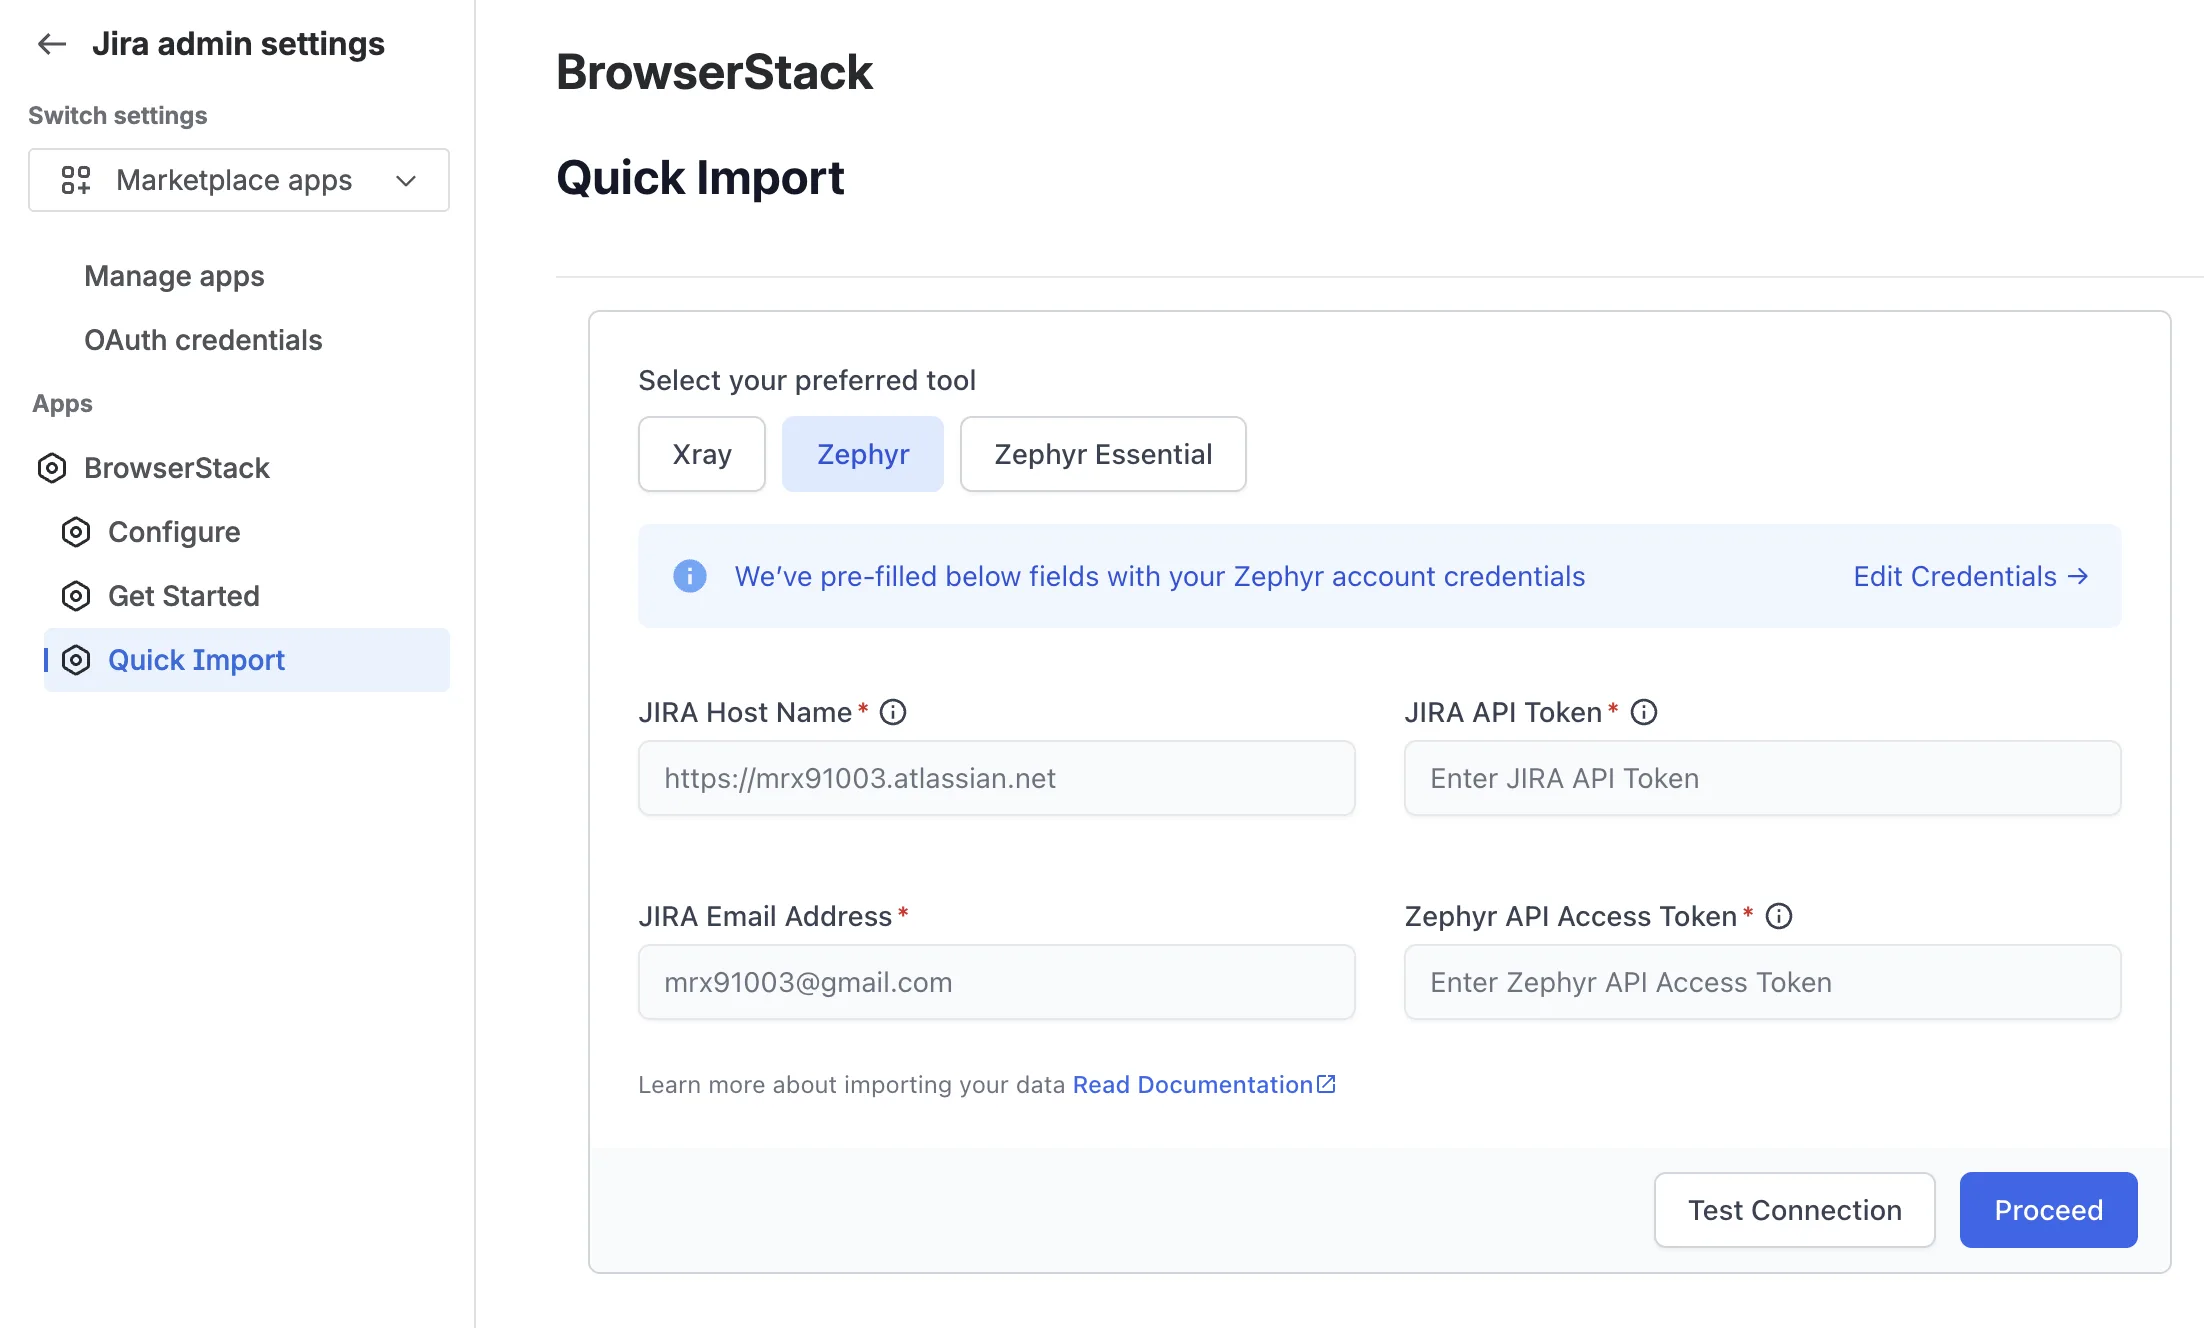Click 'Learn more about importing your data' text
The width and height of the screenshot is (2212, 1328).
point(852,1085)
